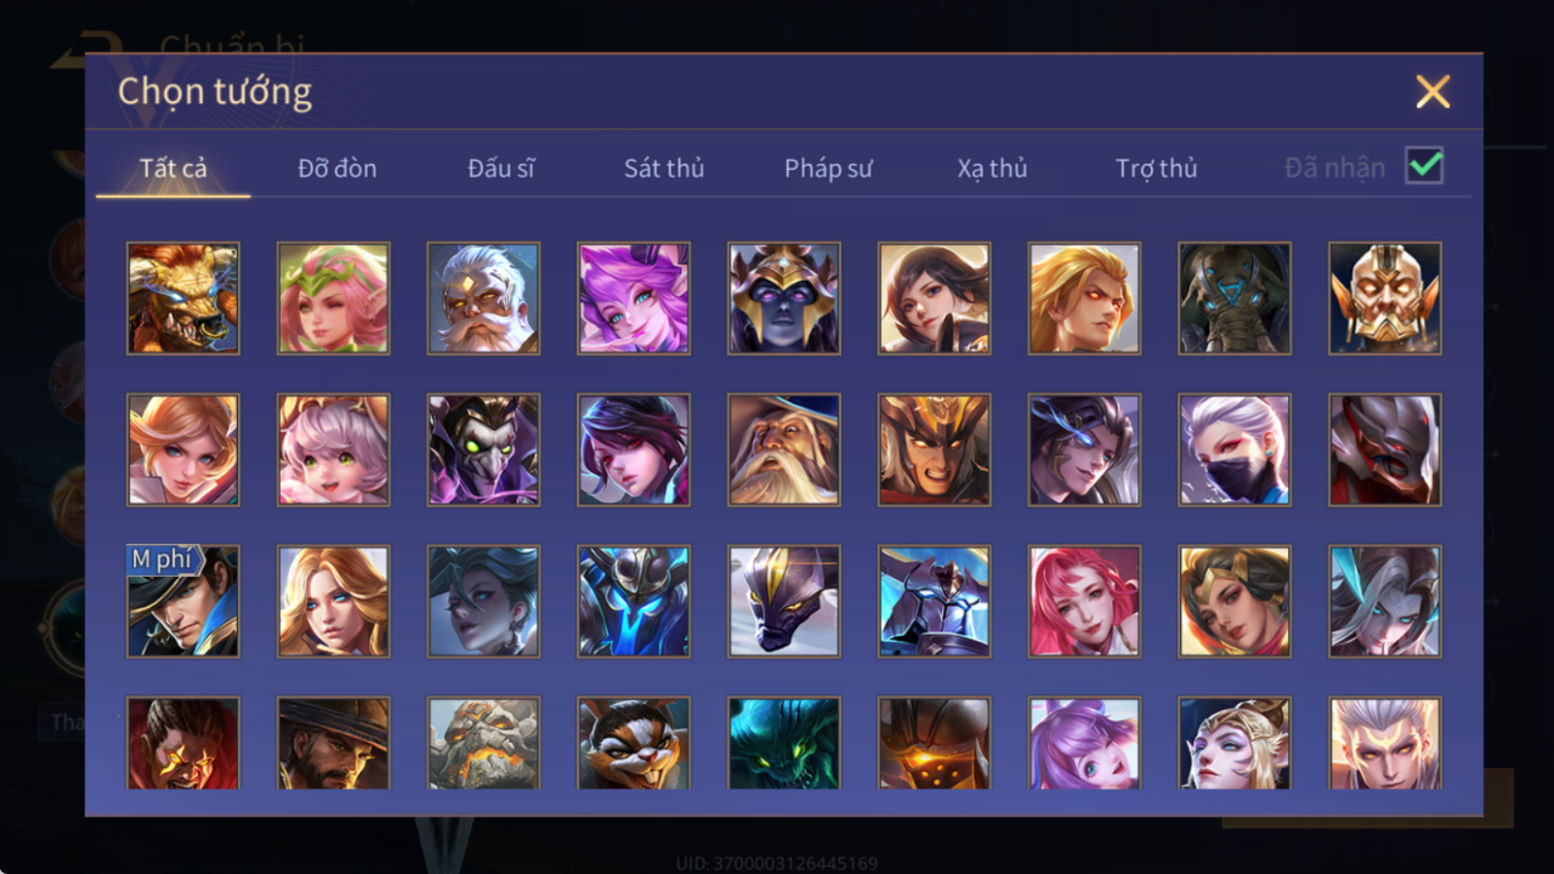Choose the wizard with wide grey hat
This screenshot has height=874, width=1554.
(784, 449)
